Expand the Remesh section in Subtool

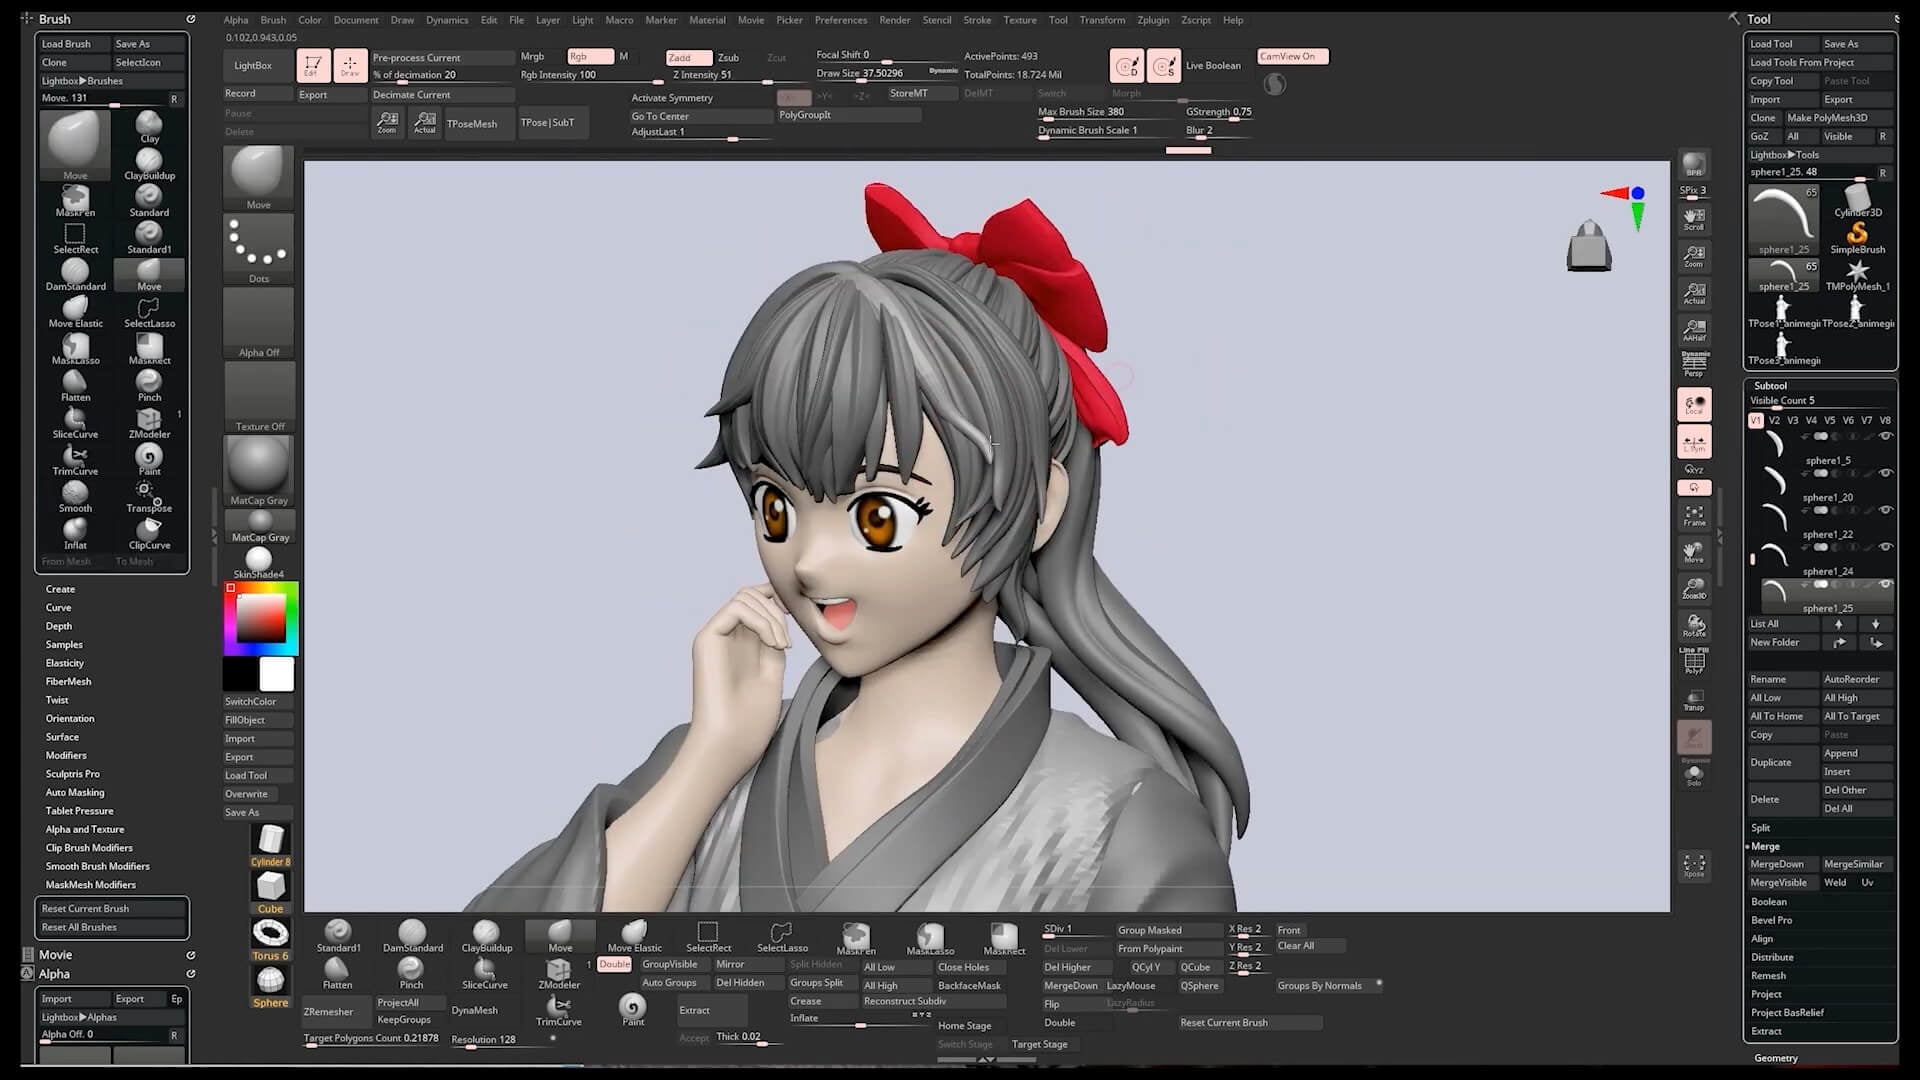click(x=1768, y=976)
